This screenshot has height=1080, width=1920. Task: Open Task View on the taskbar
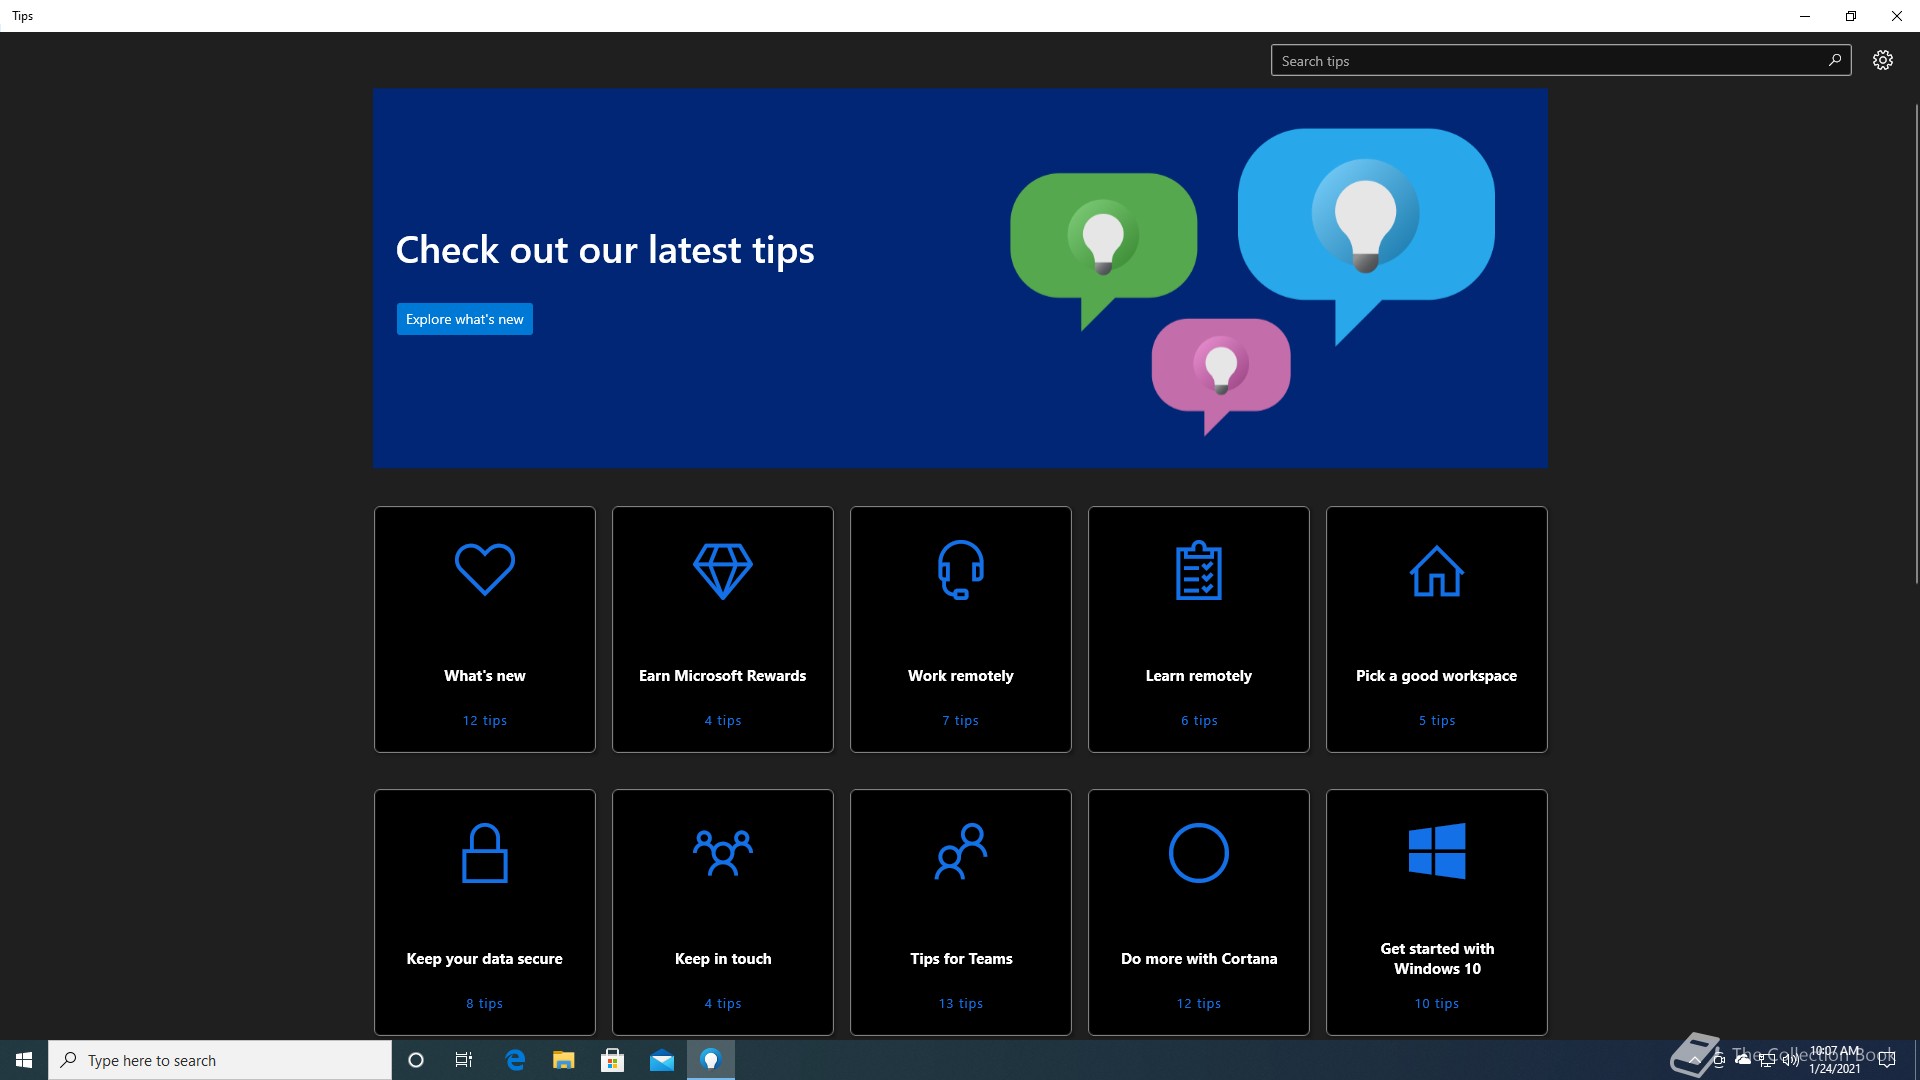pos(464,1060)
